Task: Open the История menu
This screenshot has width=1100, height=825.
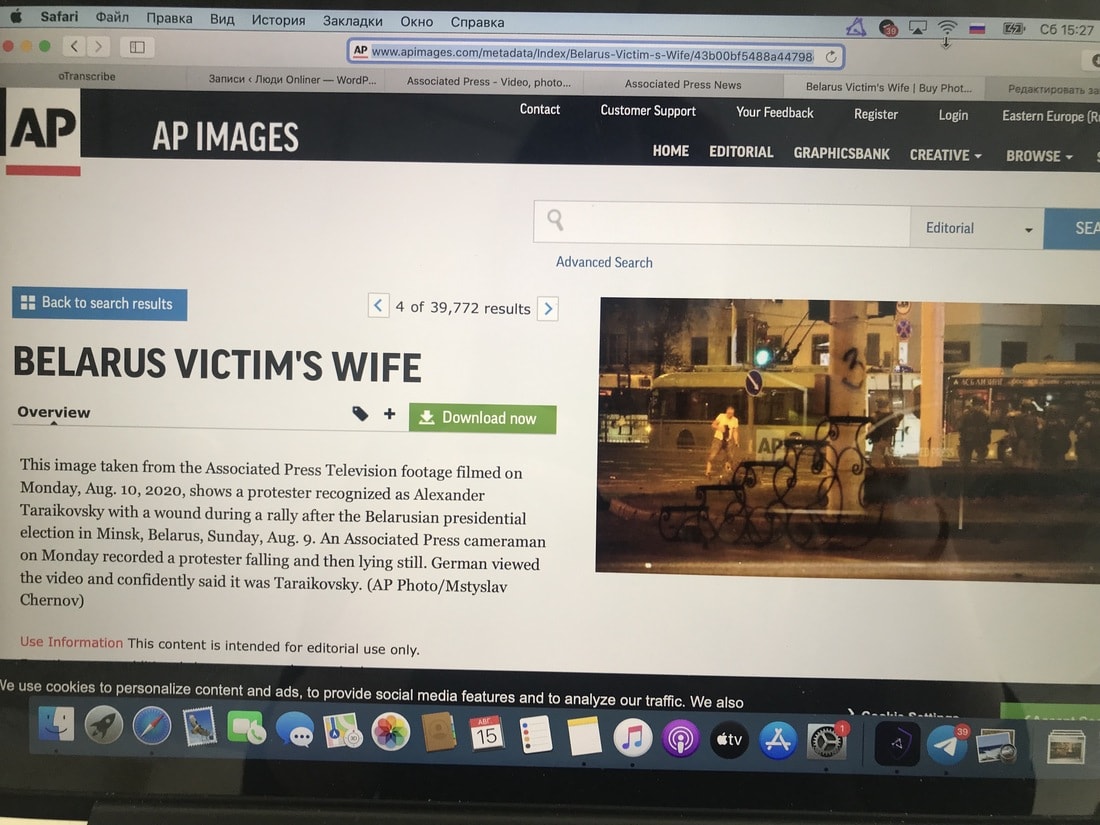Action: 279,20
